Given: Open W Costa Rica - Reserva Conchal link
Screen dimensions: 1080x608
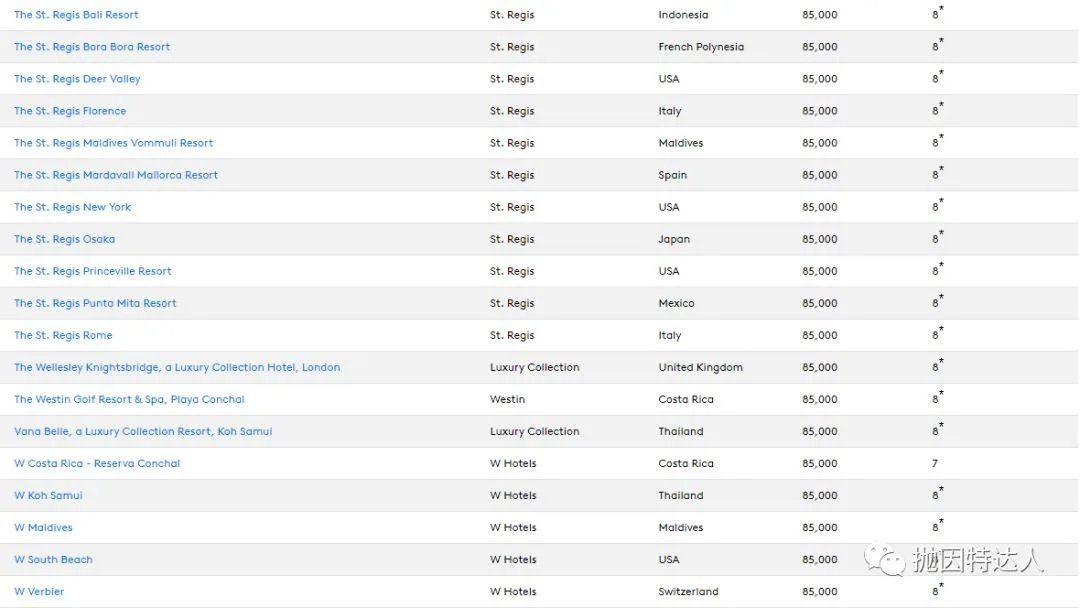Looking at the screenshot, I should 97,463.
